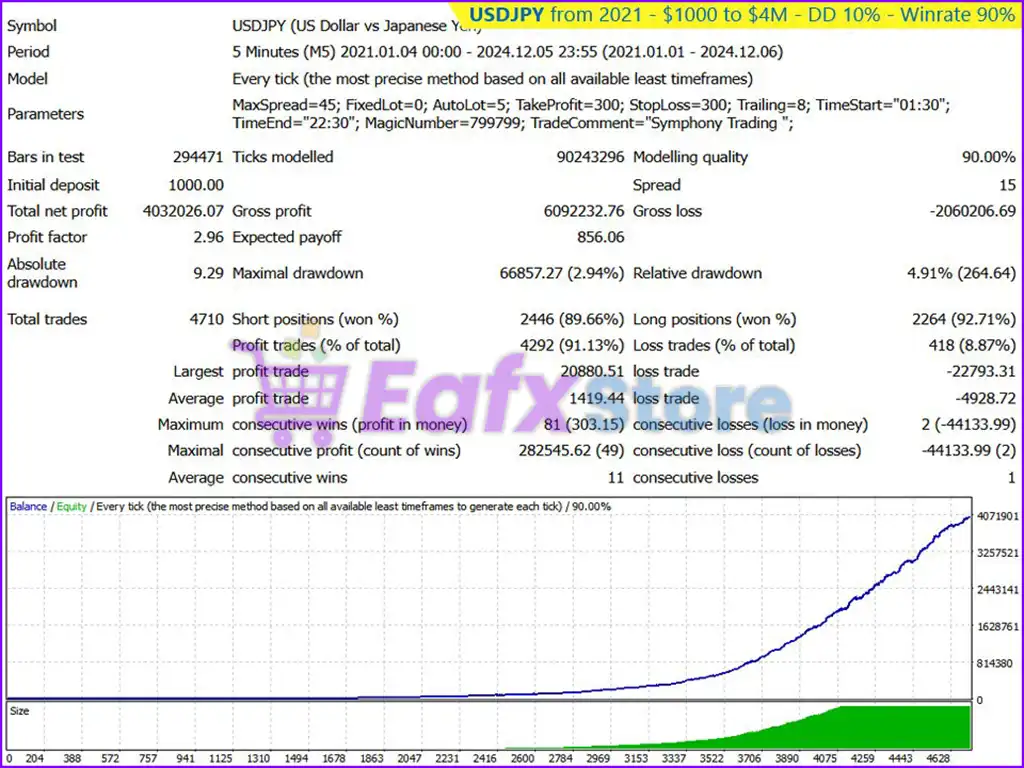Select the bars value "294471"
Screen dimensions: 1024x768
[x=198, y=157]
